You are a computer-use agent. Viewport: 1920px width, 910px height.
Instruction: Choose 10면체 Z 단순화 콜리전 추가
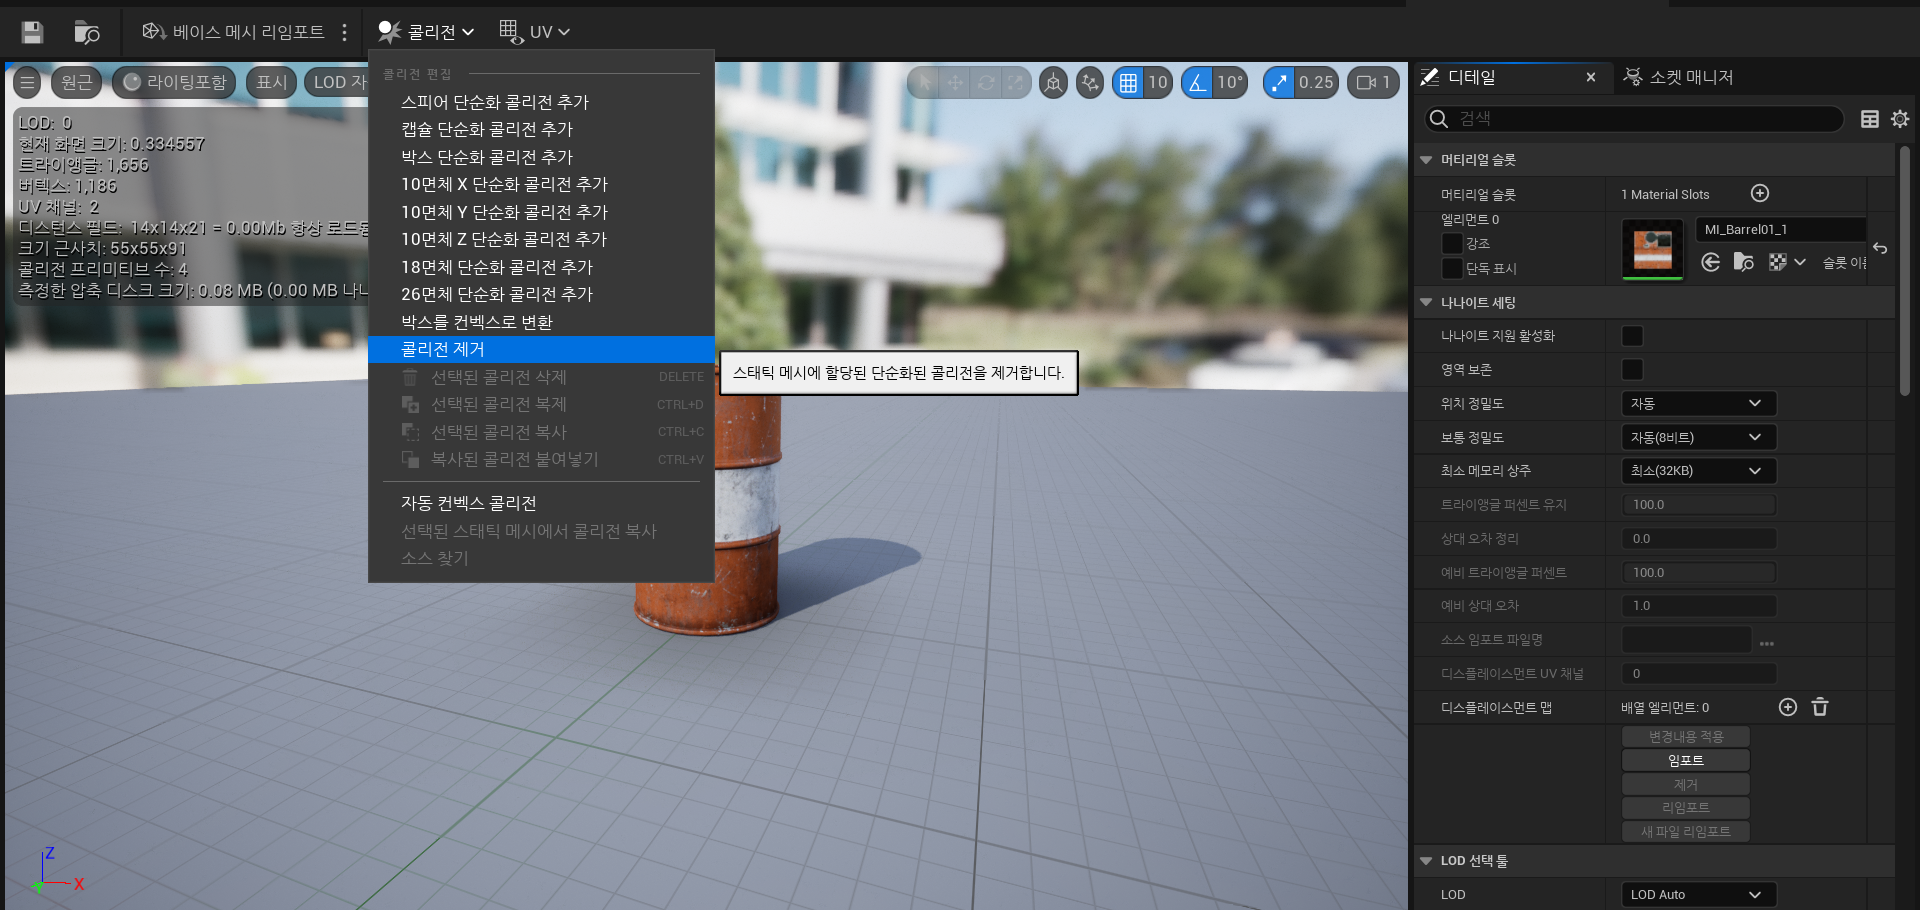pos(541,239)
